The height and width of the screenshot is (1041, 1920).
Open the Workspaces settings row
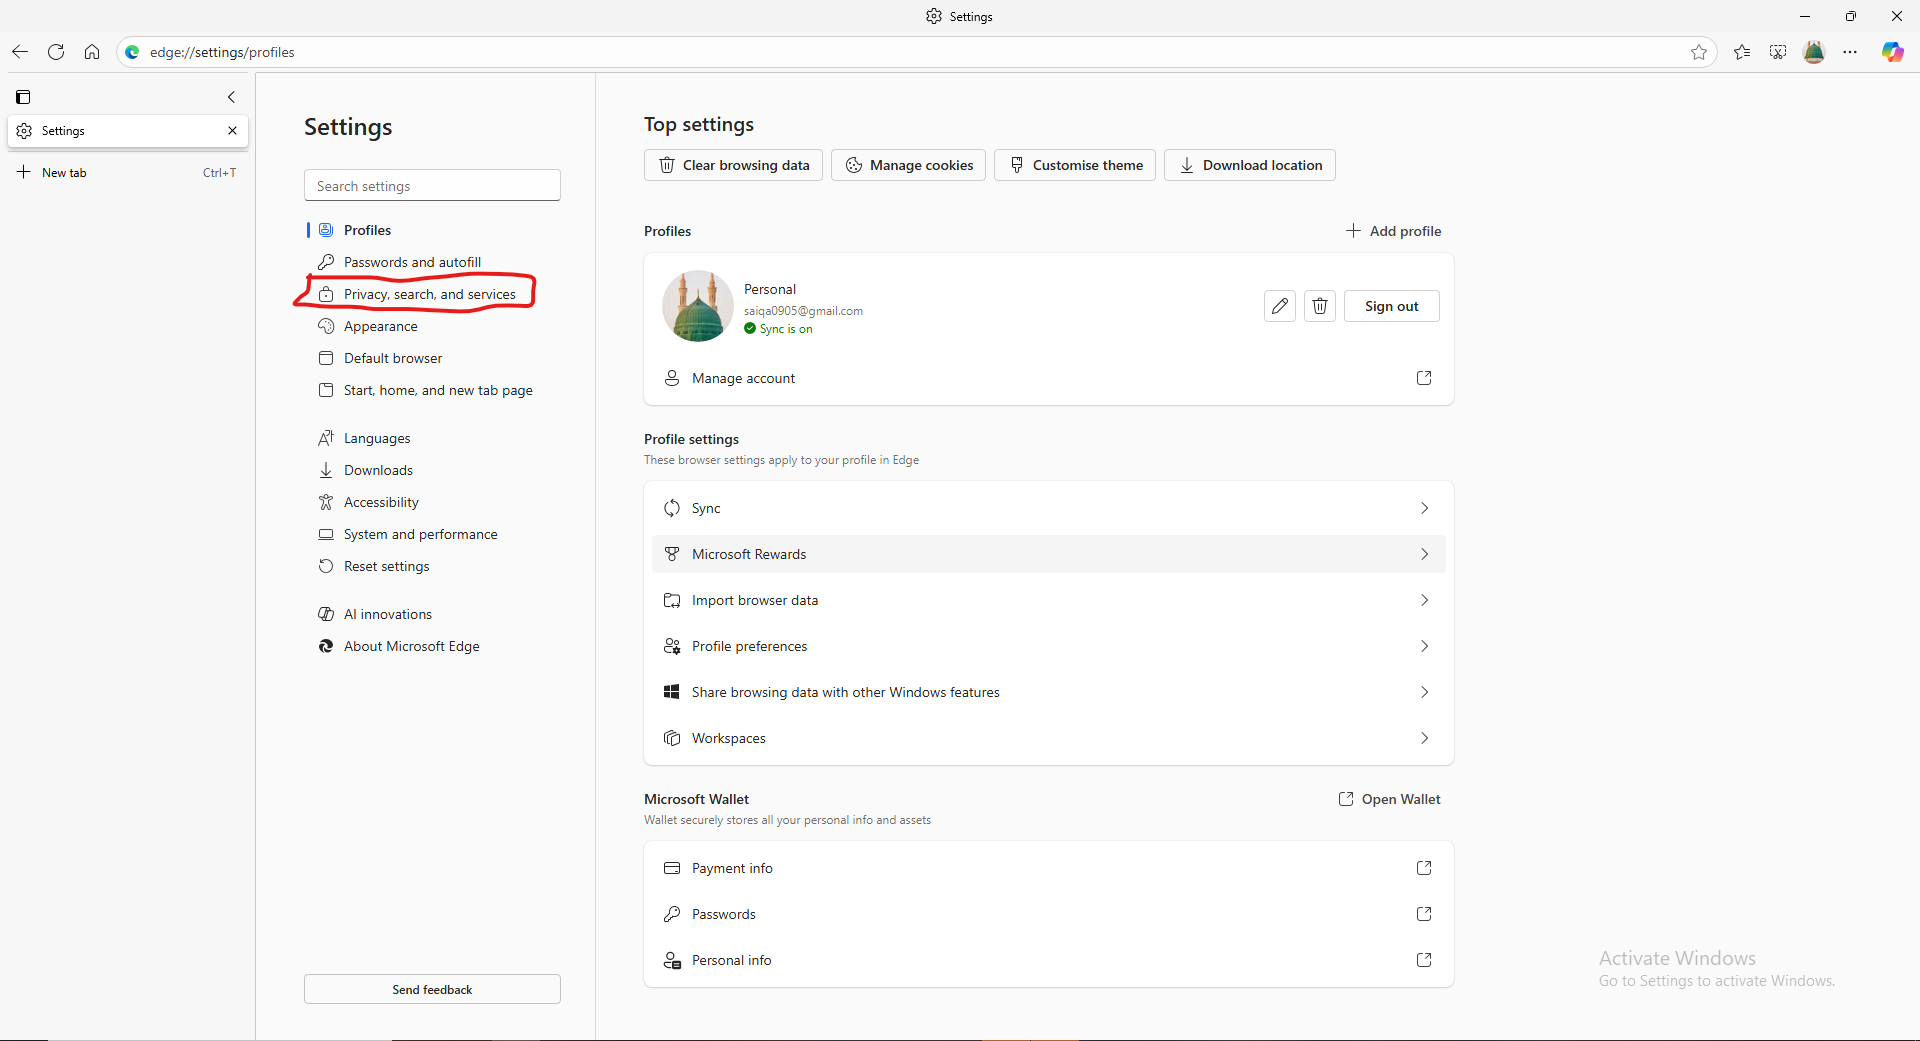point(1048,738)
